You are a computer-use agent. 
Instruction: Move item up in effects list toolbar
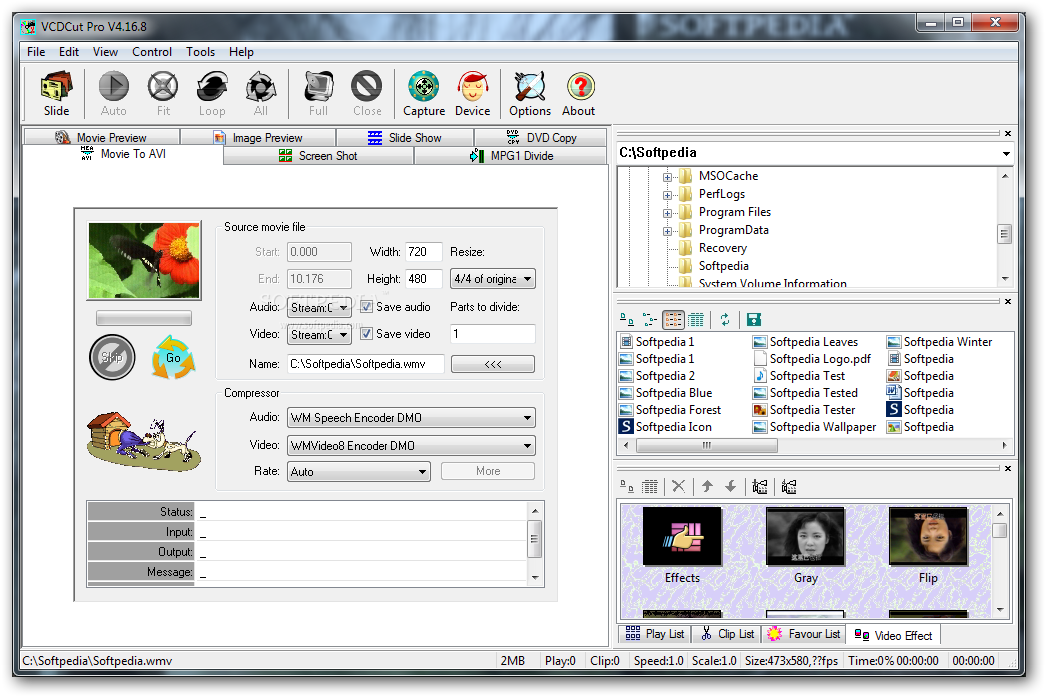coord(708,486)
